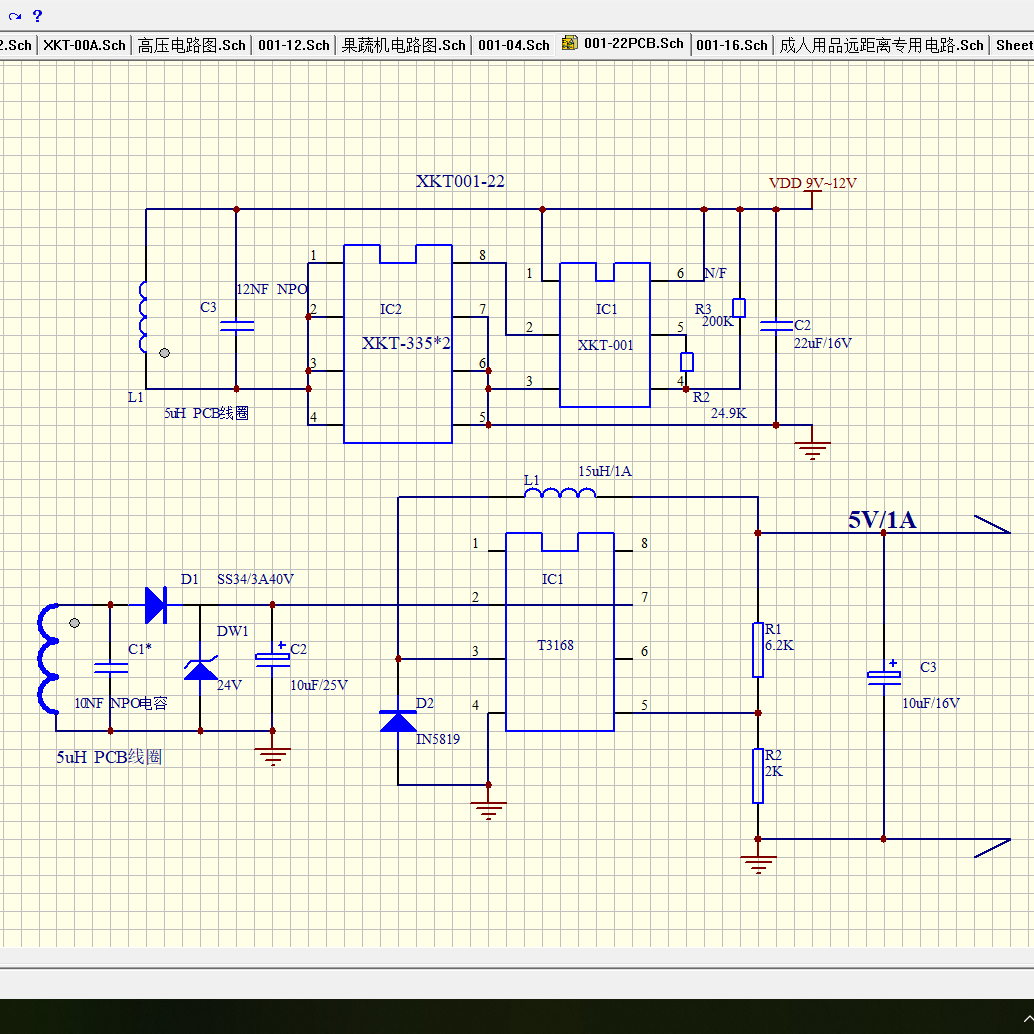The image size is (1034, 1034).
Task: Select the 001-16.Sch tab
Action: tap(732, 45)
